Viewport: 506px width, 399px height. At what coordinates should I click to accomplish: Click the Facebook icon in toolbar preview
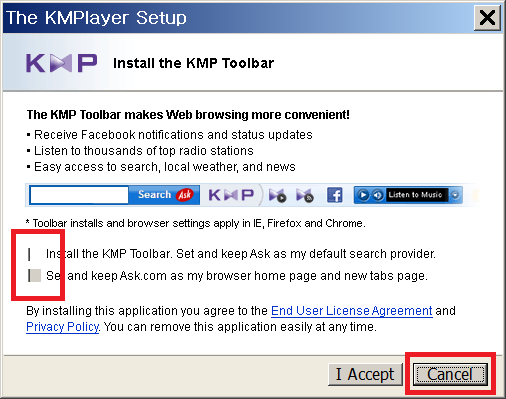tap(335, 195)
